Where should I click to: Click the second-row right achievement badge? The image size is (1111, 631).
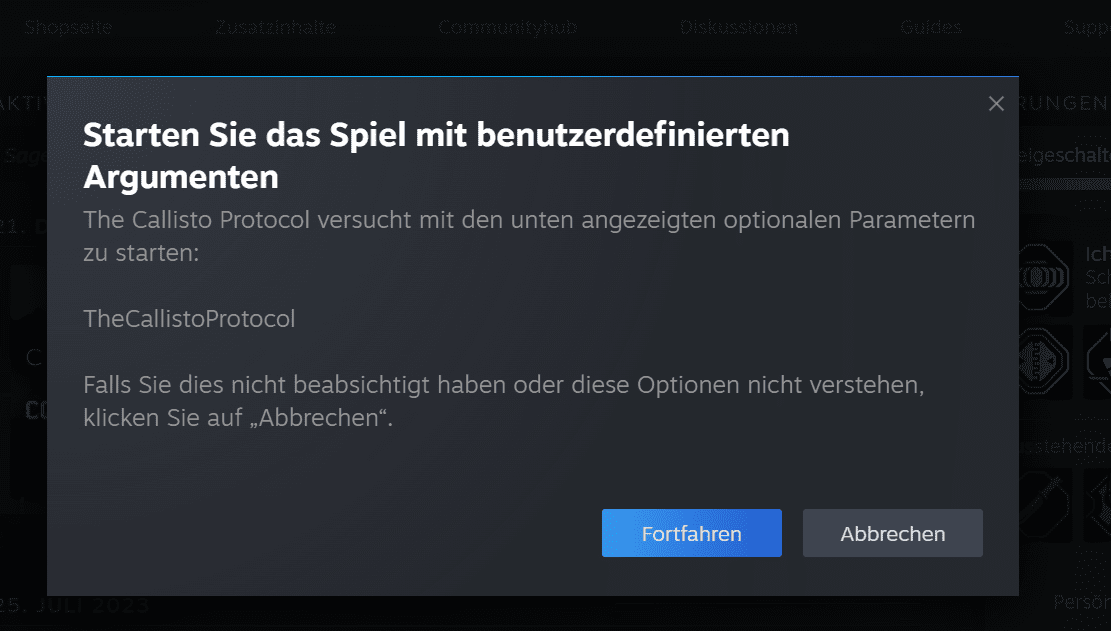point(1098,362)
